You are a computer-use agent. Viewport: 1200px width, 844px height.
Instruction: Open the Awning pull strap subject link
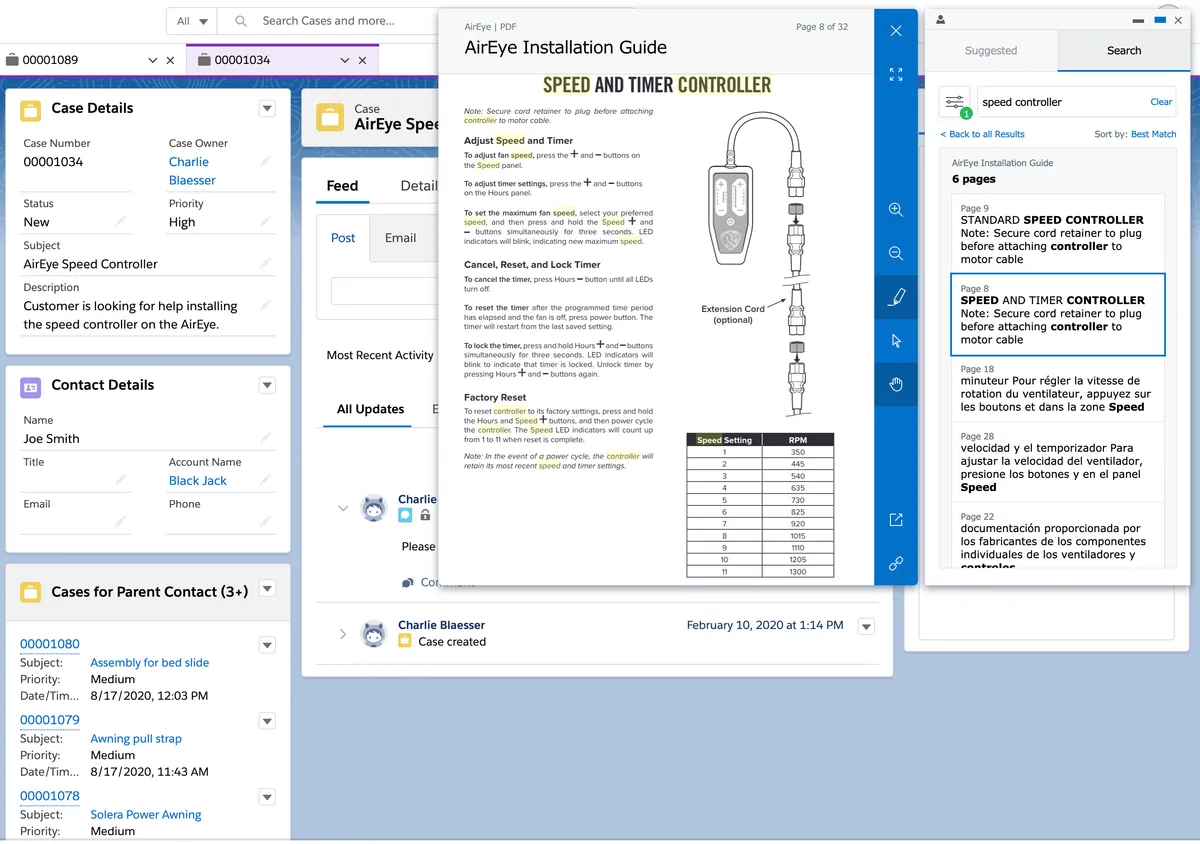(x=136, y=739)
